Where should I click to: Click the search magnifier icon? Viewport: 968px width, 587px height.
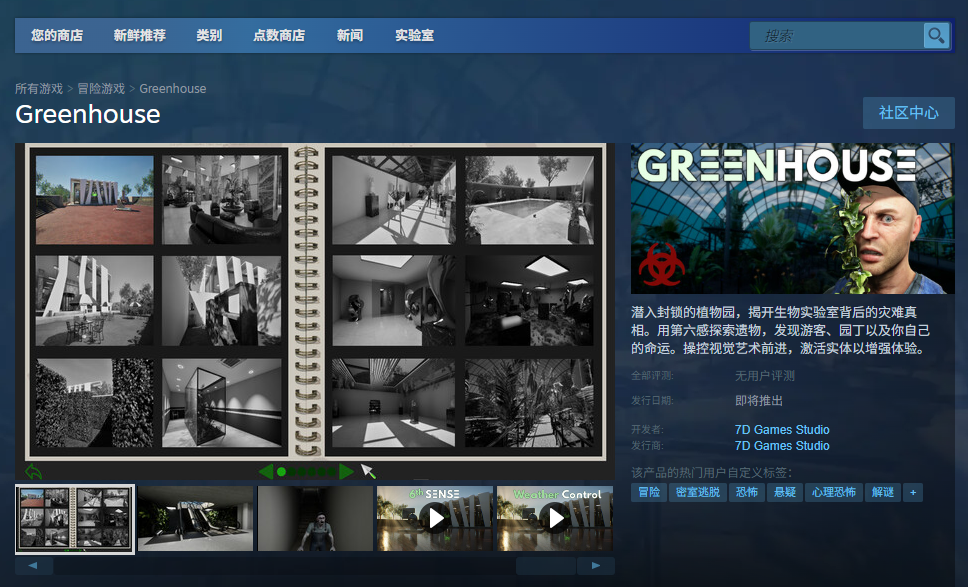[936, 35]
